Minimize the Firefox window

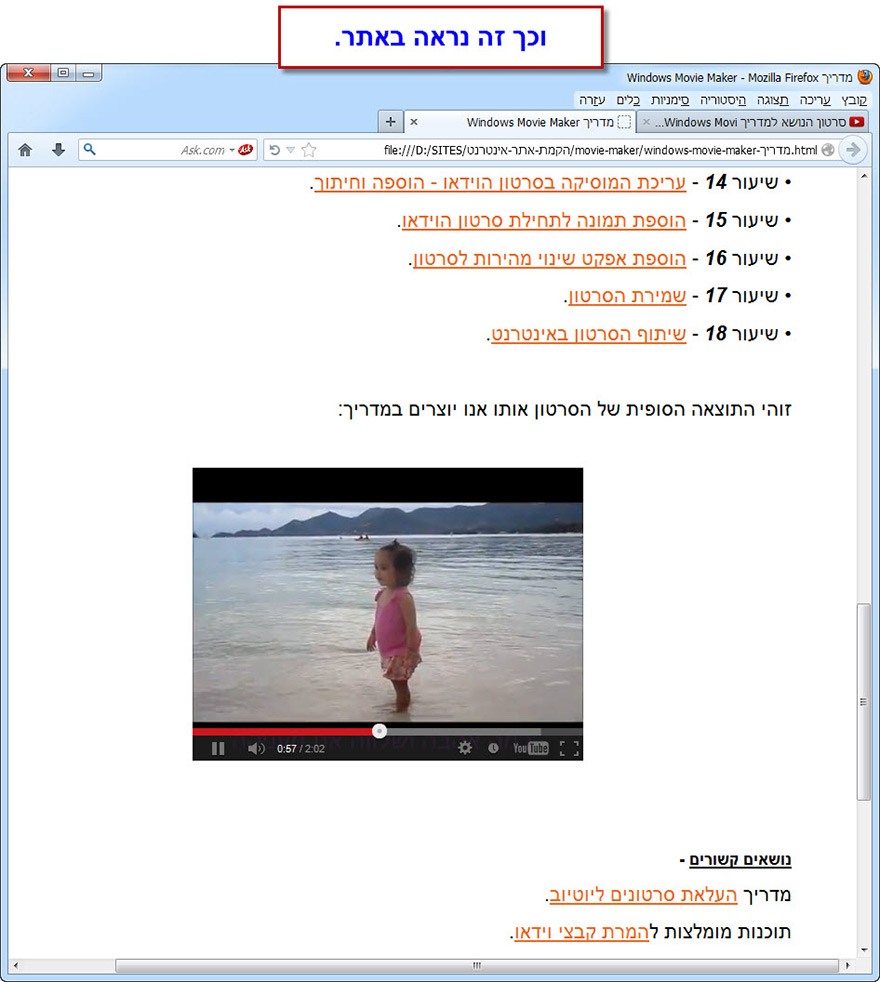[x=88, y=73]
